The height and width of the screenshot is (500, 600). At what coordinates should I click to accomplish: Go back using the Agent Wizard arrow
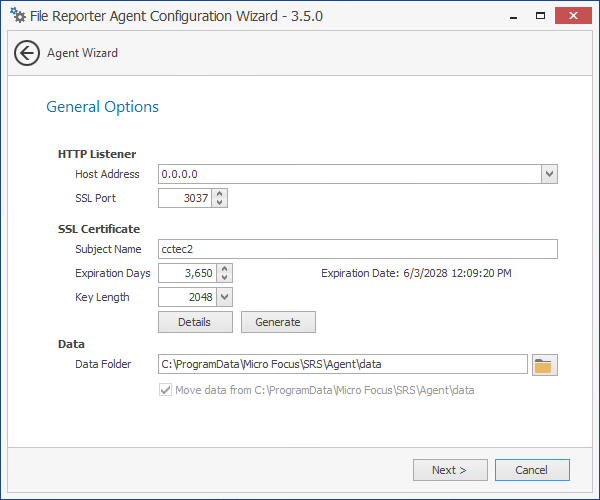(x=27, y=53)
